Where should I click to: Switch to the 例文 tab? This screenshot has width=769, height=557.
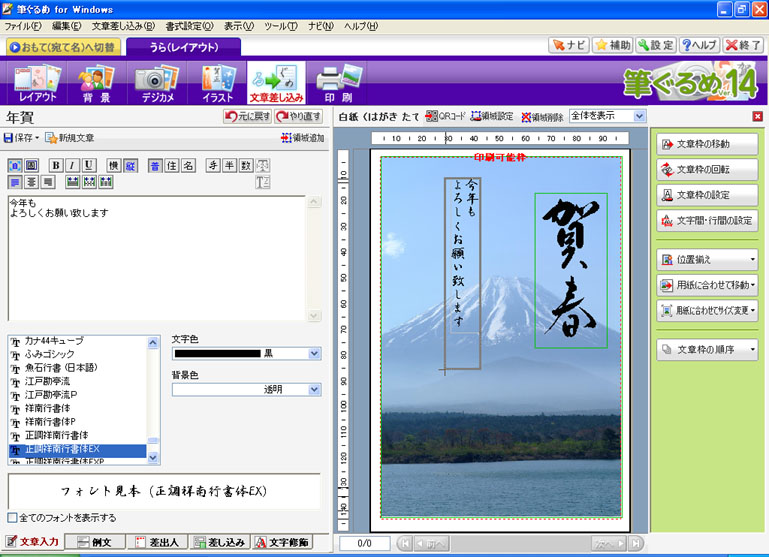96,542
